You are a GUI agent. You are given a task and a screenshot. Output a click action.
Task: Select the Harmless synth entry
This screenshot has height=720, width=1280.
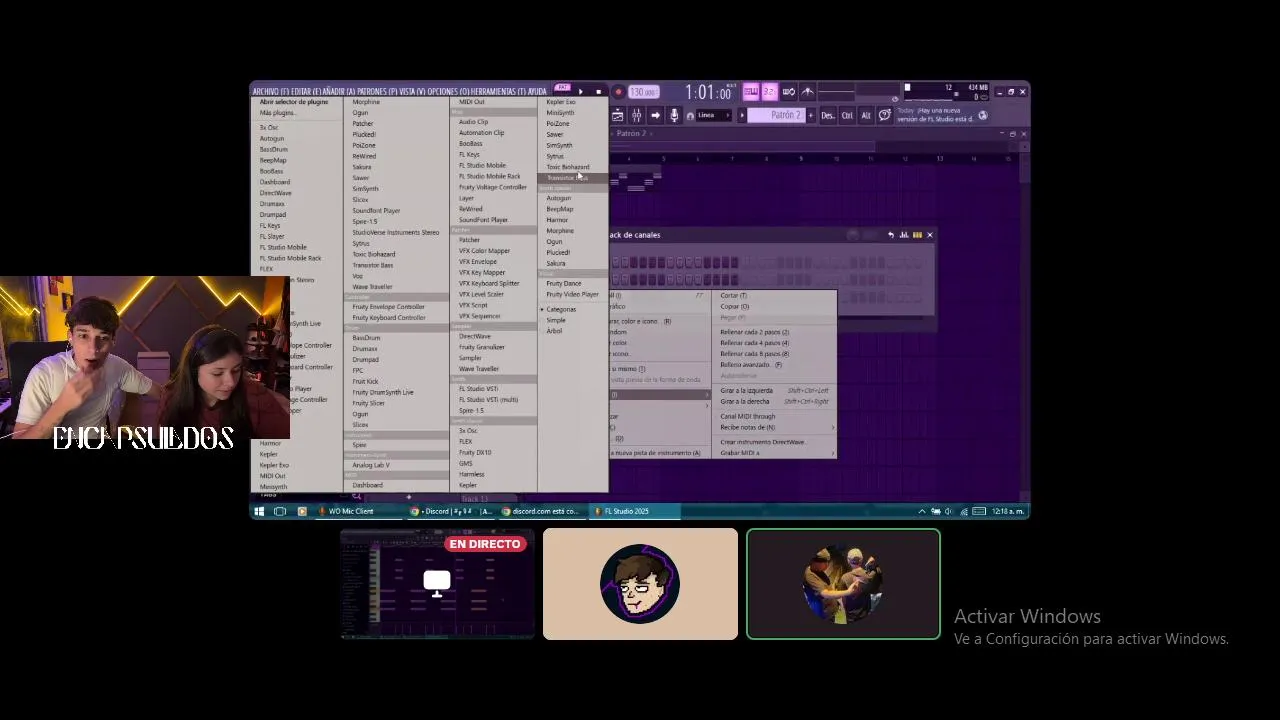[x=472, y=474]
